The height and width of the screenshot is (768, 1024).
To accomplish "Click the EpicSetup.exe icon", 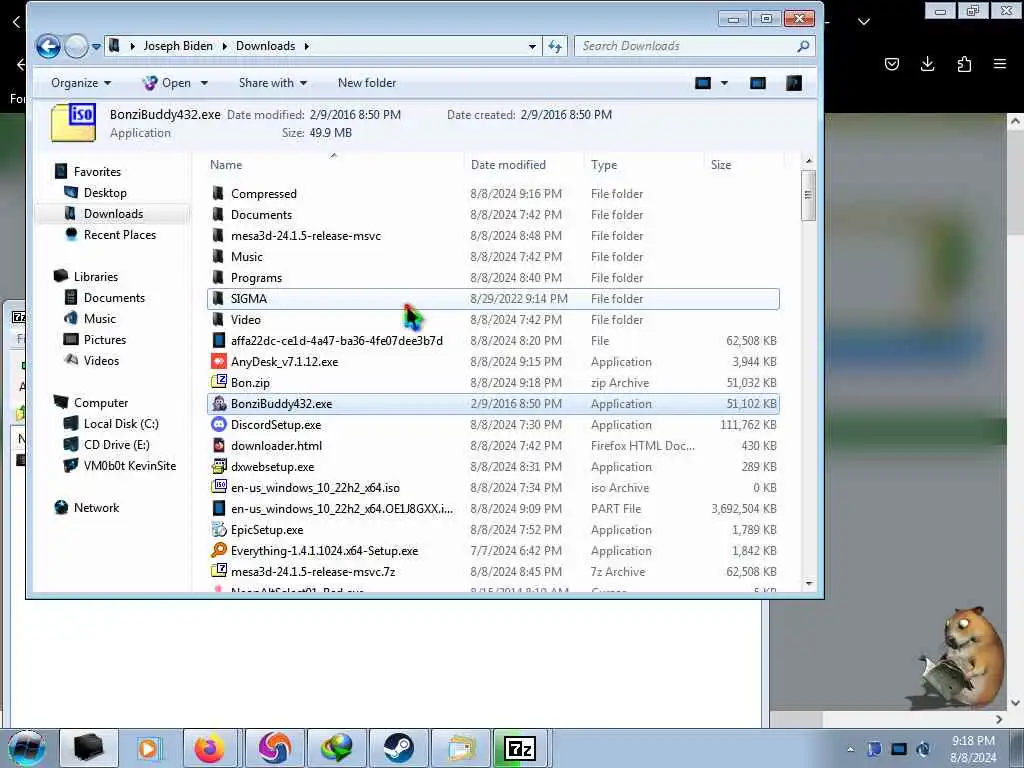I will pyautogui.click(x=219, y=529).
